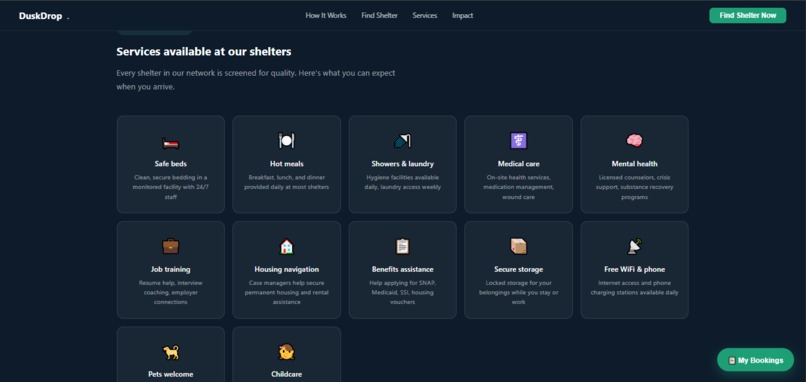Select the Medical care title
Screen dimensions: 806x382
[x=519, y=164]
